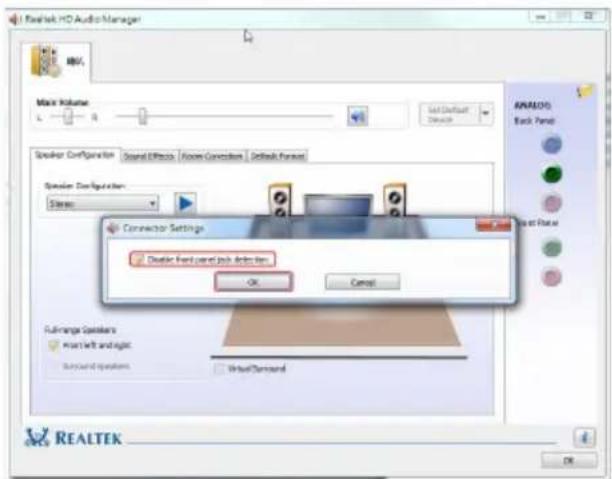Click the right speaker in the room diagram

click(395, 200)
